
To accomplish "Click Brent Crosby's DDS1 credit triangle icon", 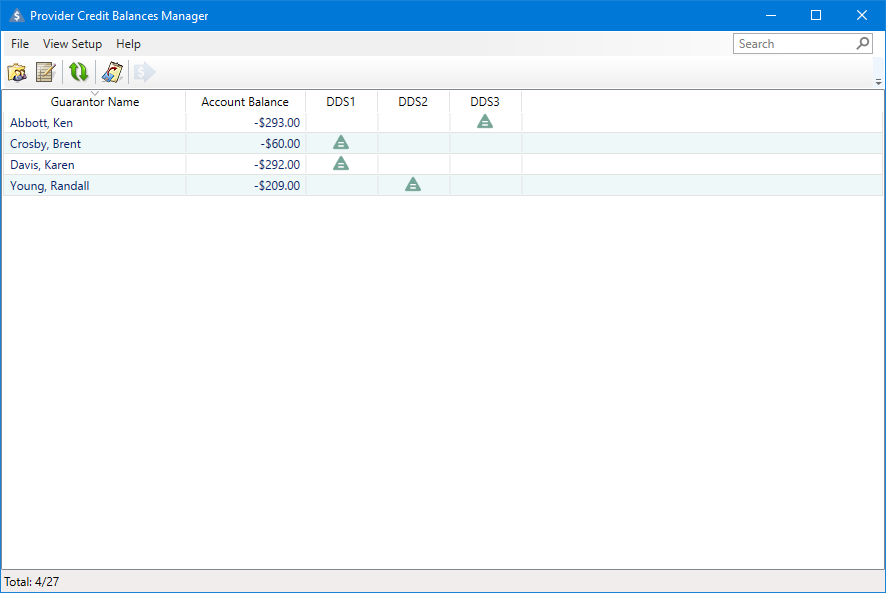I will 341,143.
